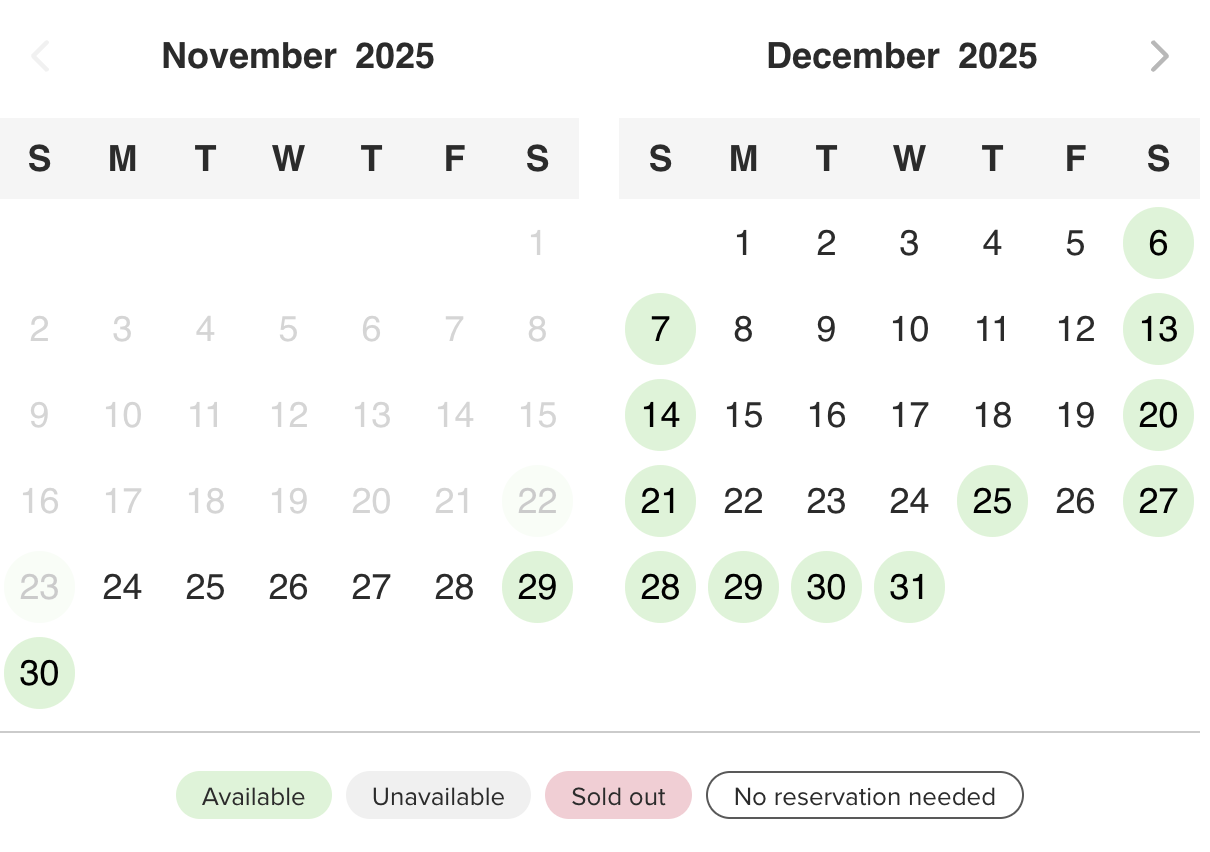The width and height of the screenshot is (1210, 852).
Task: Choose December 28 for booking
Action: [x=660, y=587]
